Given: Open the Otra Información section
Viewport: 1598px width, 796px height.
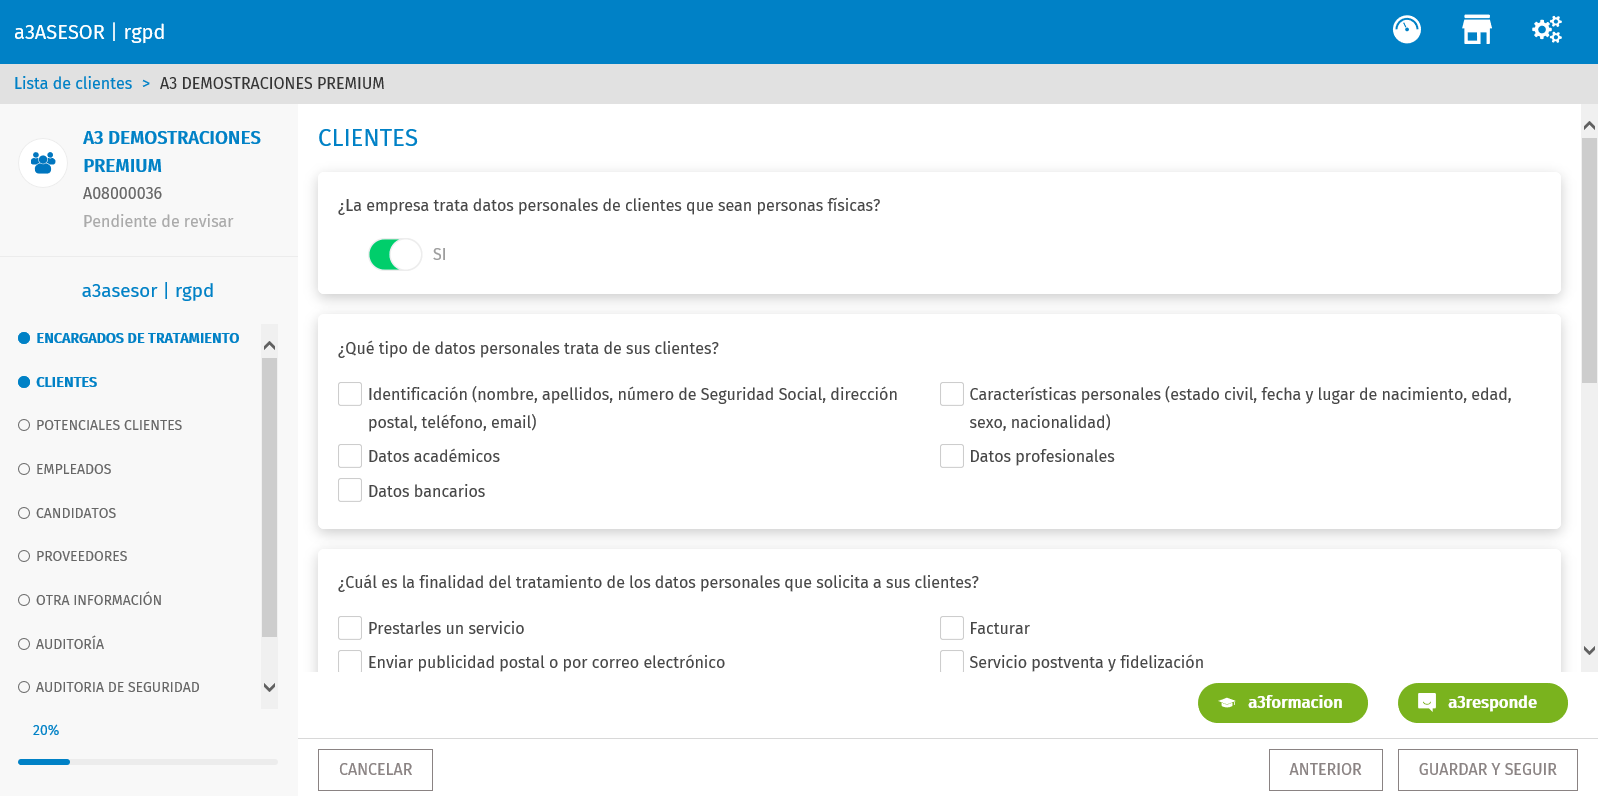Looking at the screenshot, I should (x=90, y=600).
